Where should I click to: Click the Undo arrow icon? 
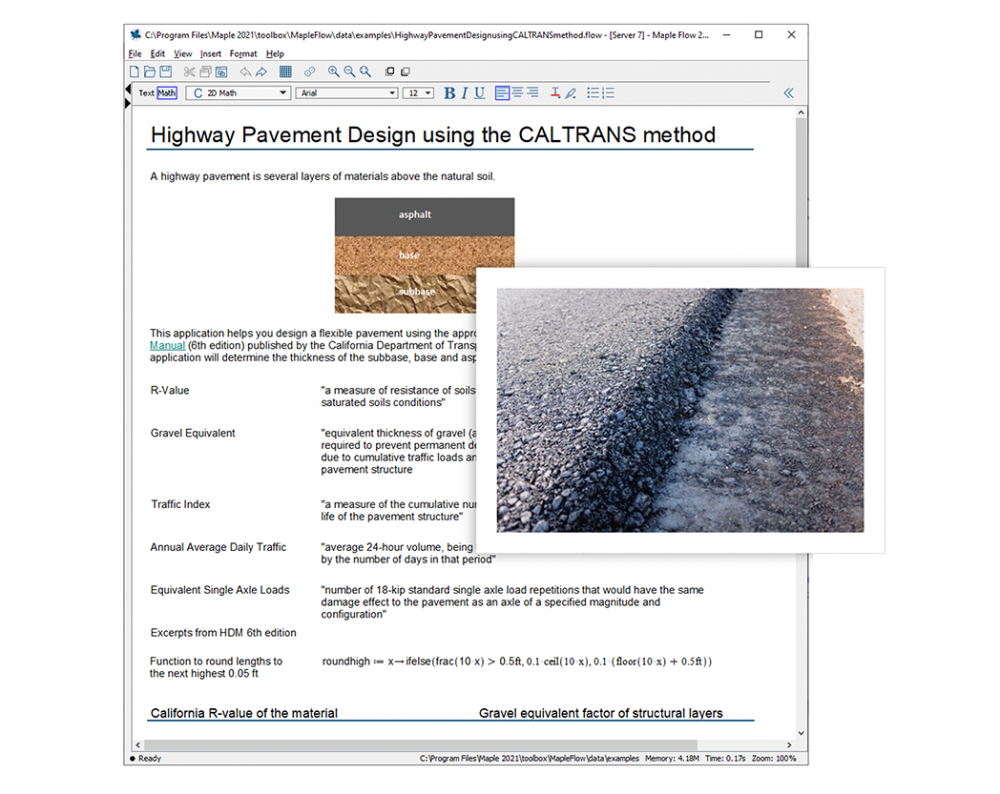pos(245,72)
